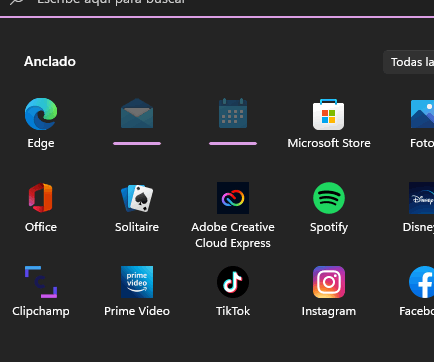Click the 'TikTok' label text

(233, 311)
